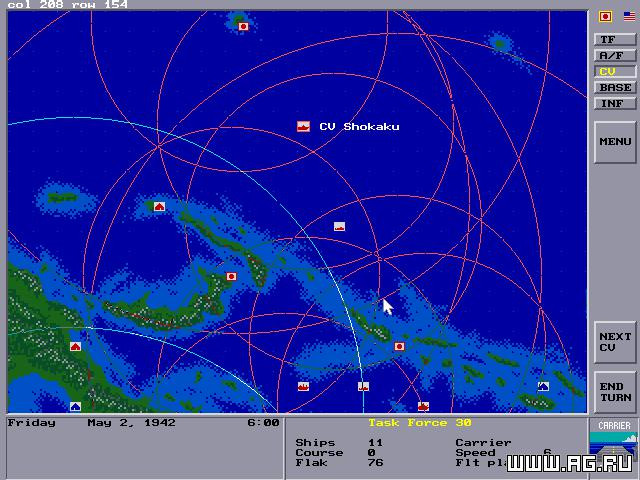Click the 'CV Shokaku' map label
This screenshot has height=480, width=640.
[359, 127]
